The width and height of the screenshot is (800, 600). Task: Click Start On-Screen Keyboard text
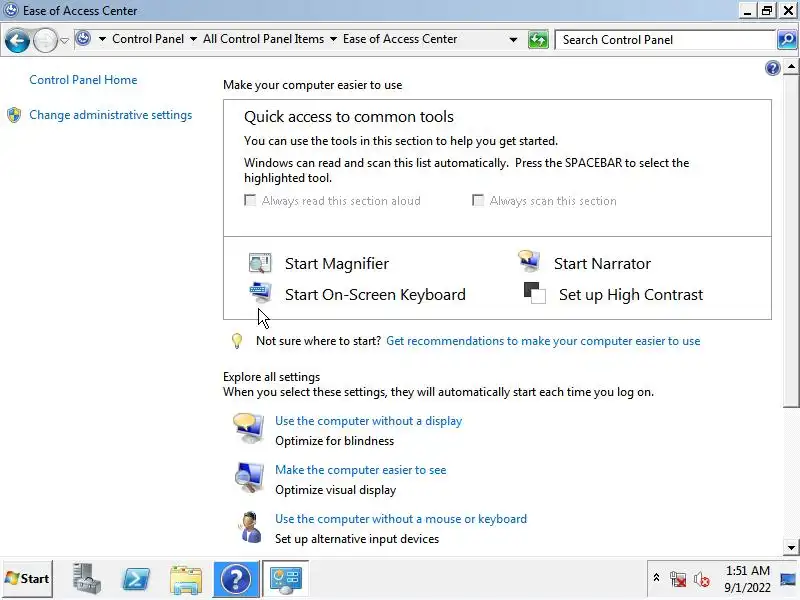pos(375,295)
